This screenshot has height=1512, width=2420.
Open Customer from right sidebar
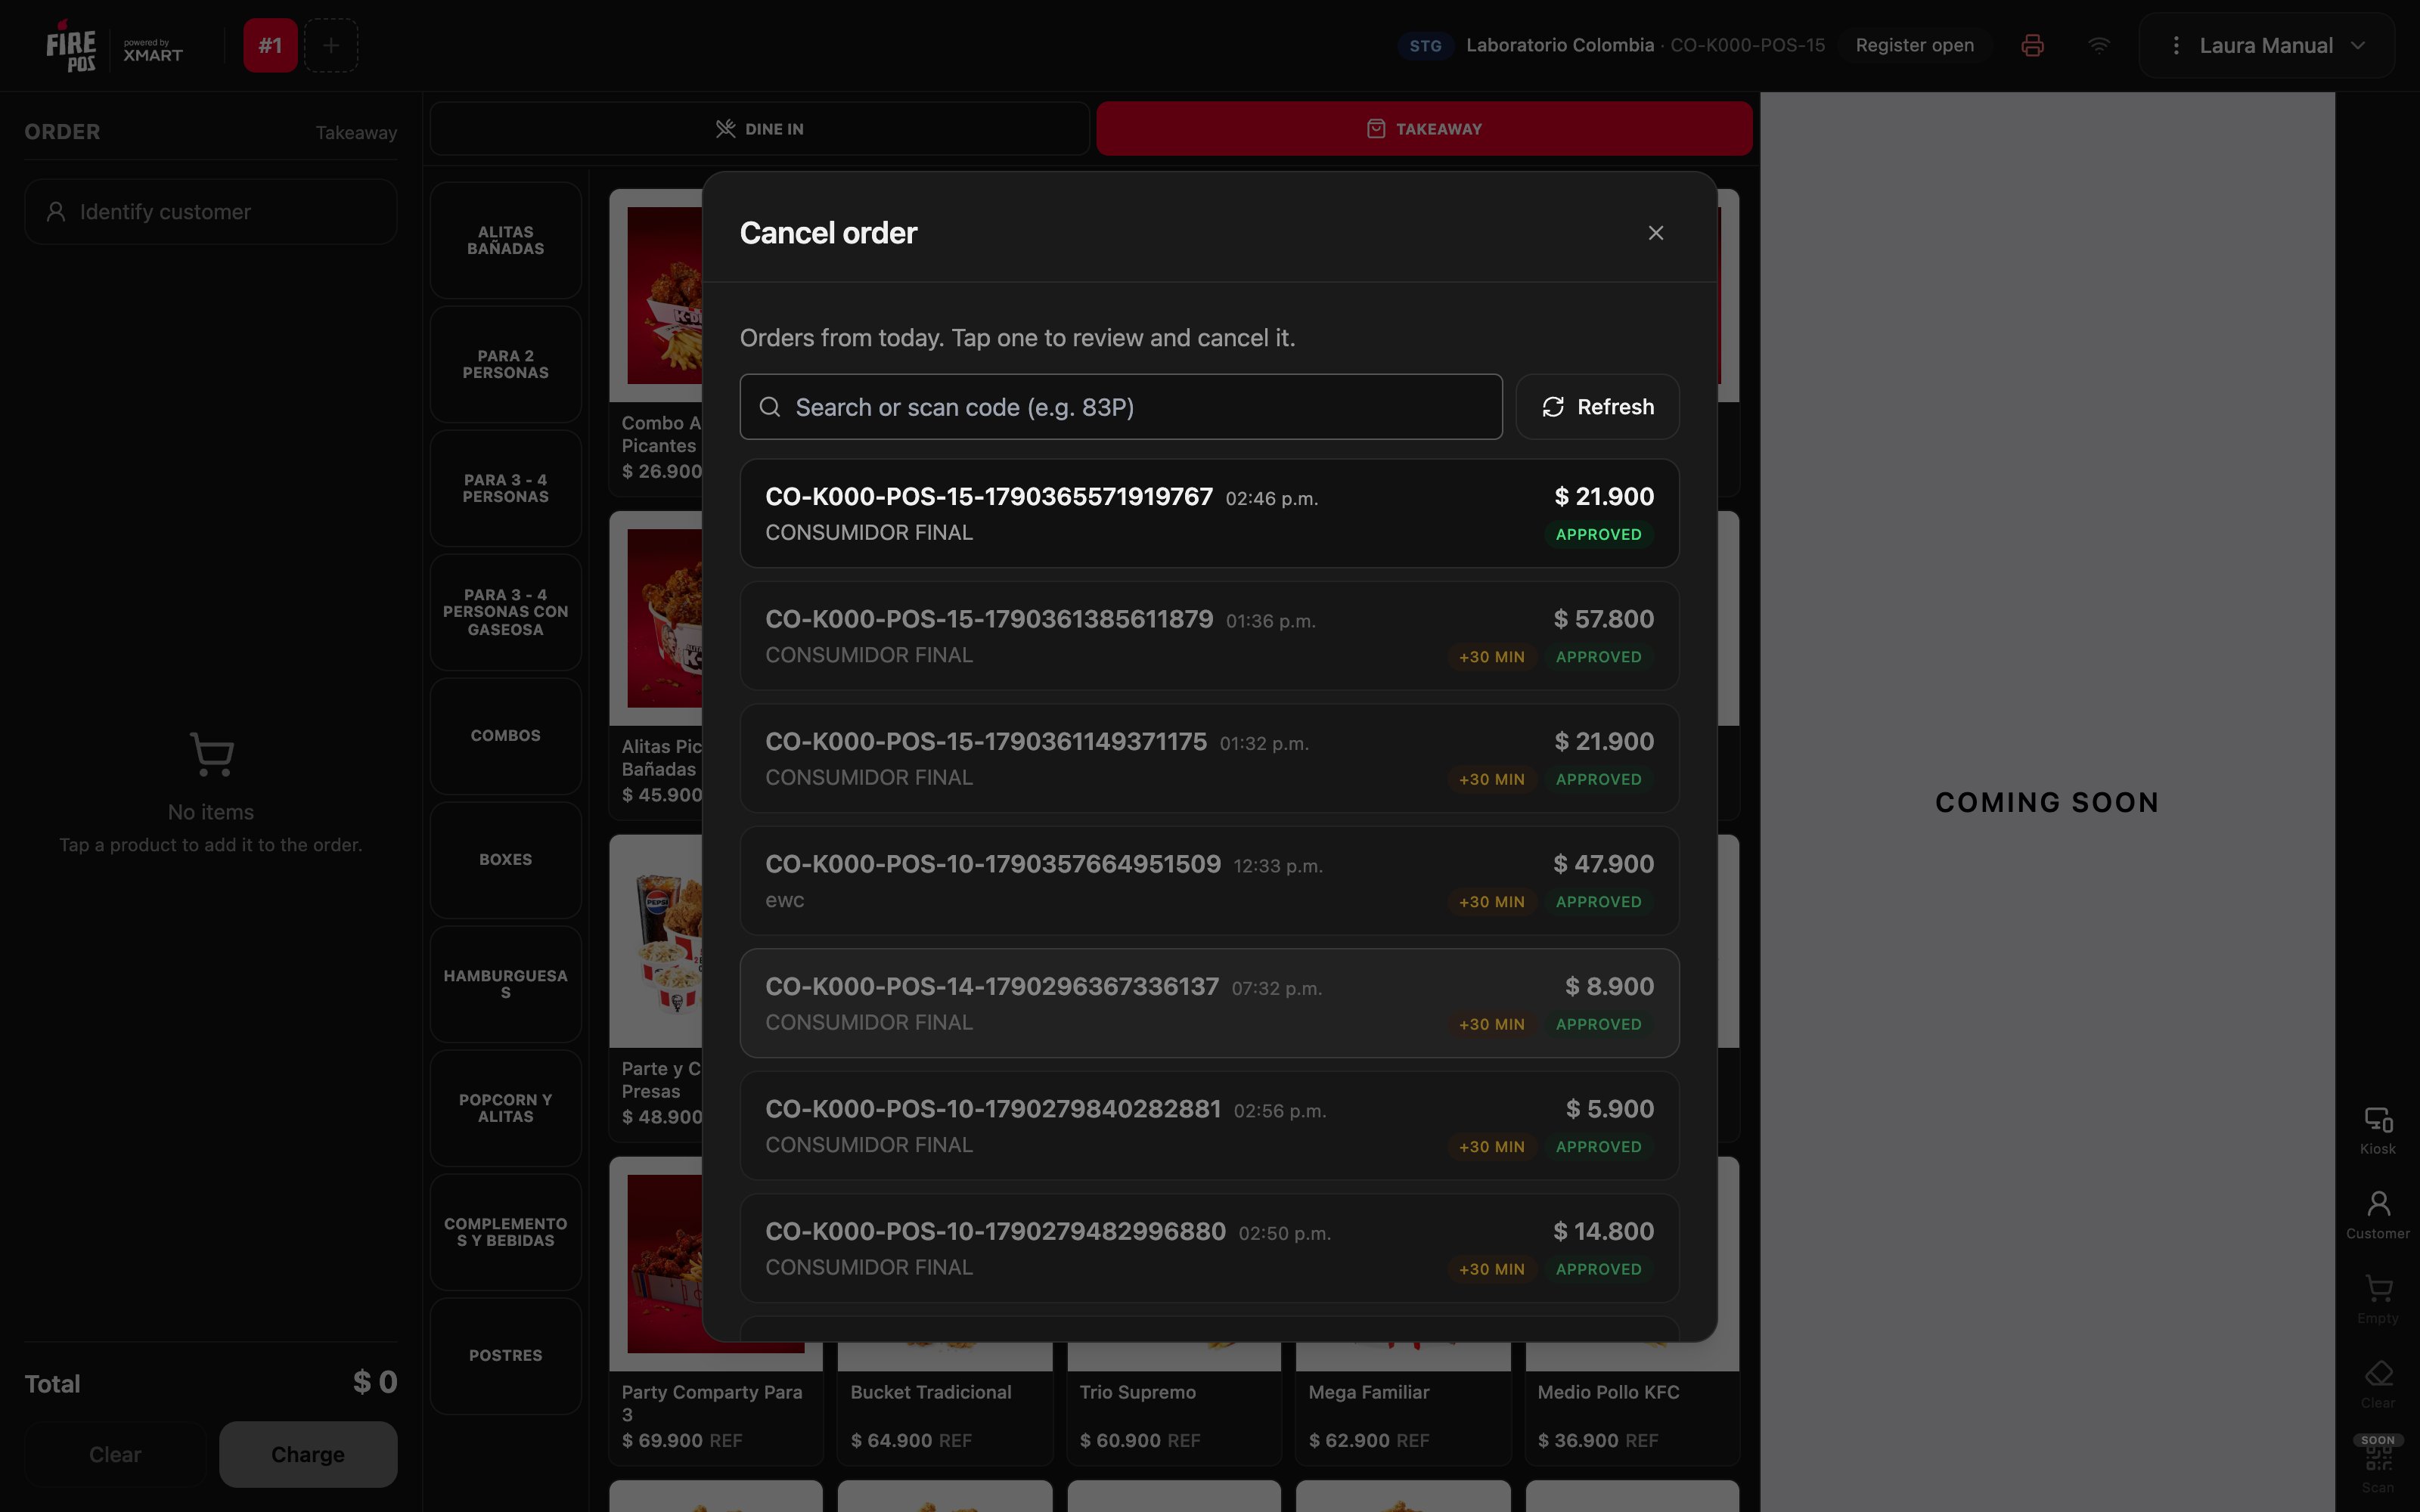click(x=2378, y=1215)
